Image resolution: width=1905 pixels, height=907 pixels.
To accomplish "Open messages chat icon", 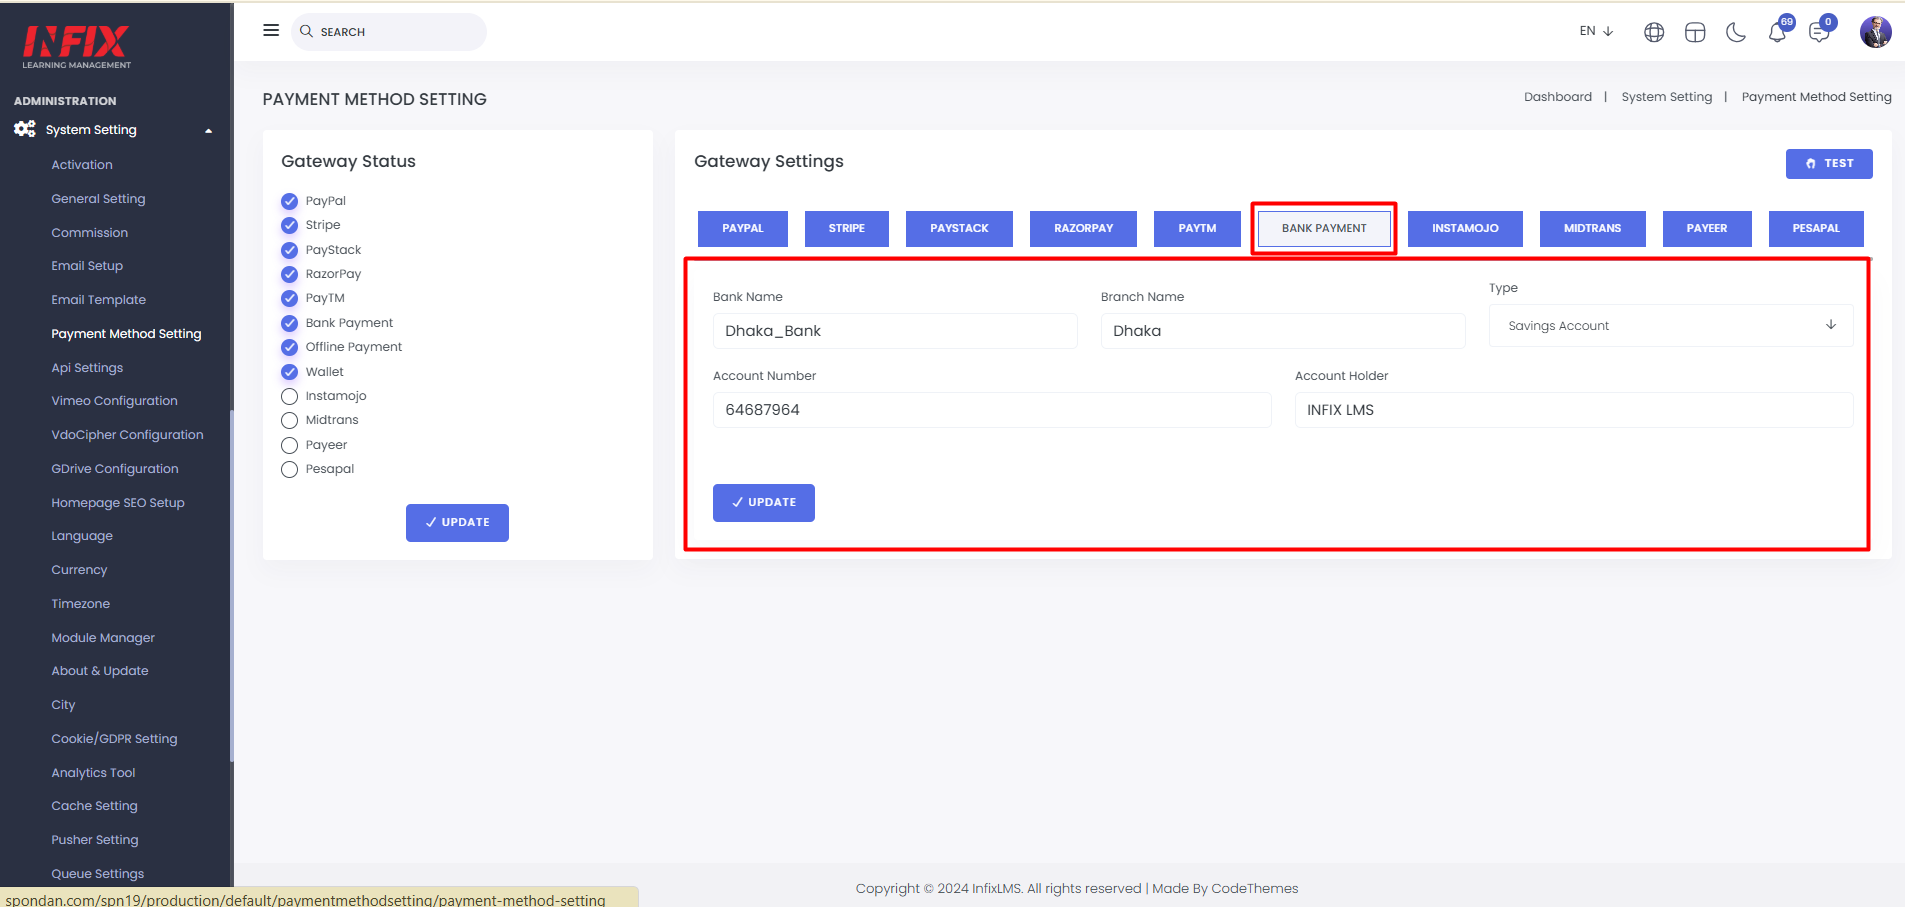I will click(1819, 32).
